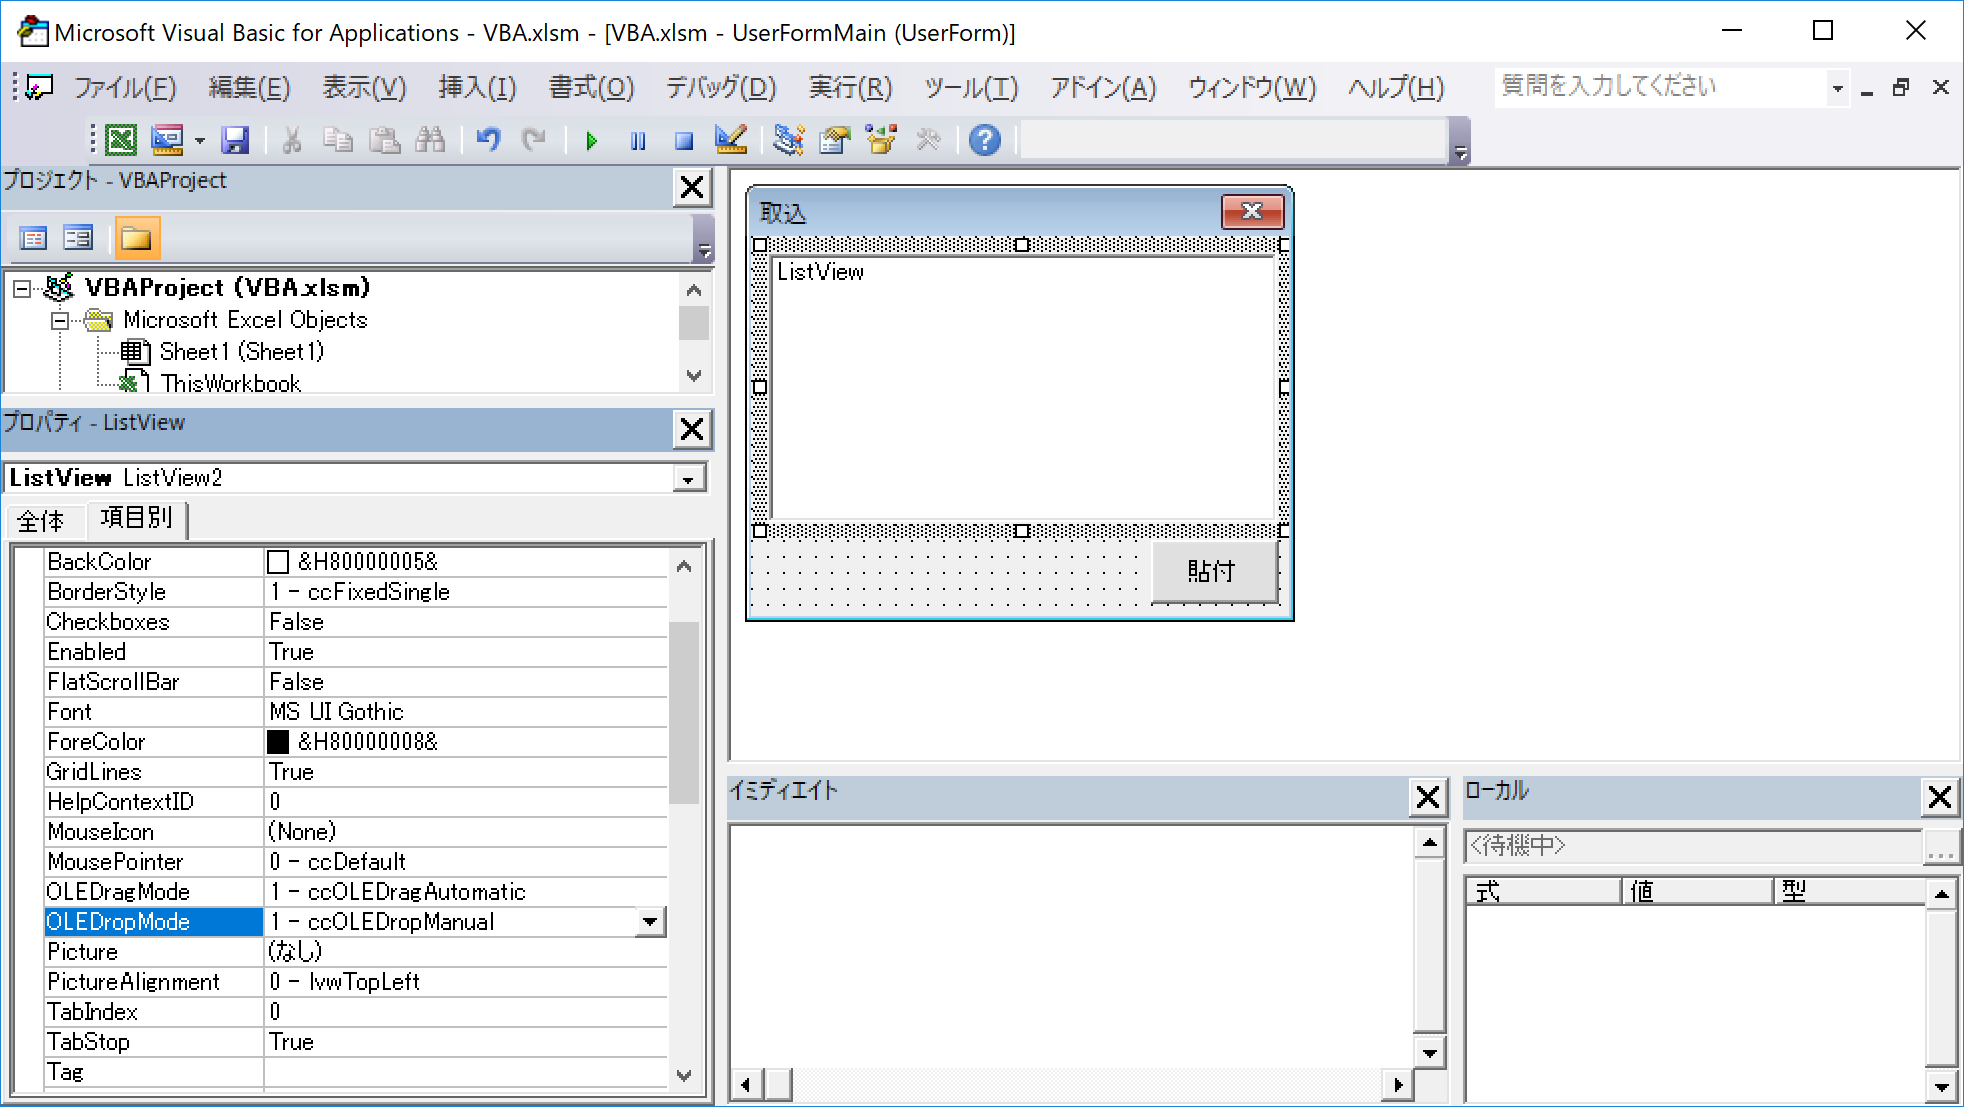Switch to the 項目別 properties tab
This screenshot has width=1964, height=1107.
coord(137,518)
